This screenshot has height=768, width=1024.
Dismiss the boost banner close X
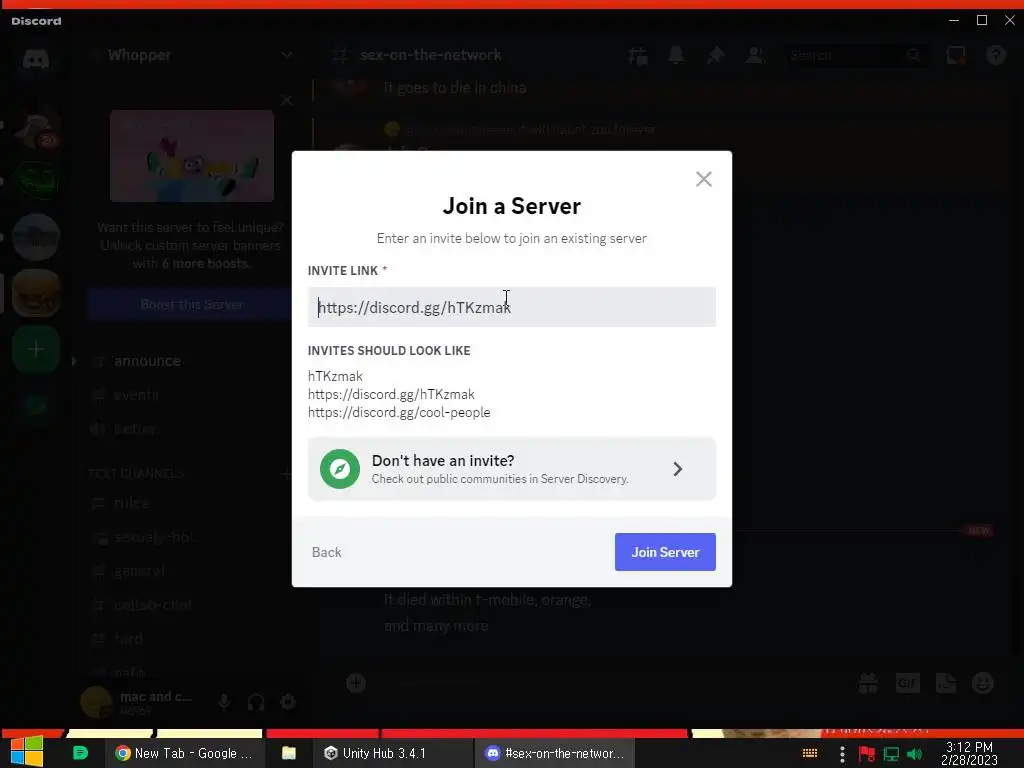click(x=286, y=100)
